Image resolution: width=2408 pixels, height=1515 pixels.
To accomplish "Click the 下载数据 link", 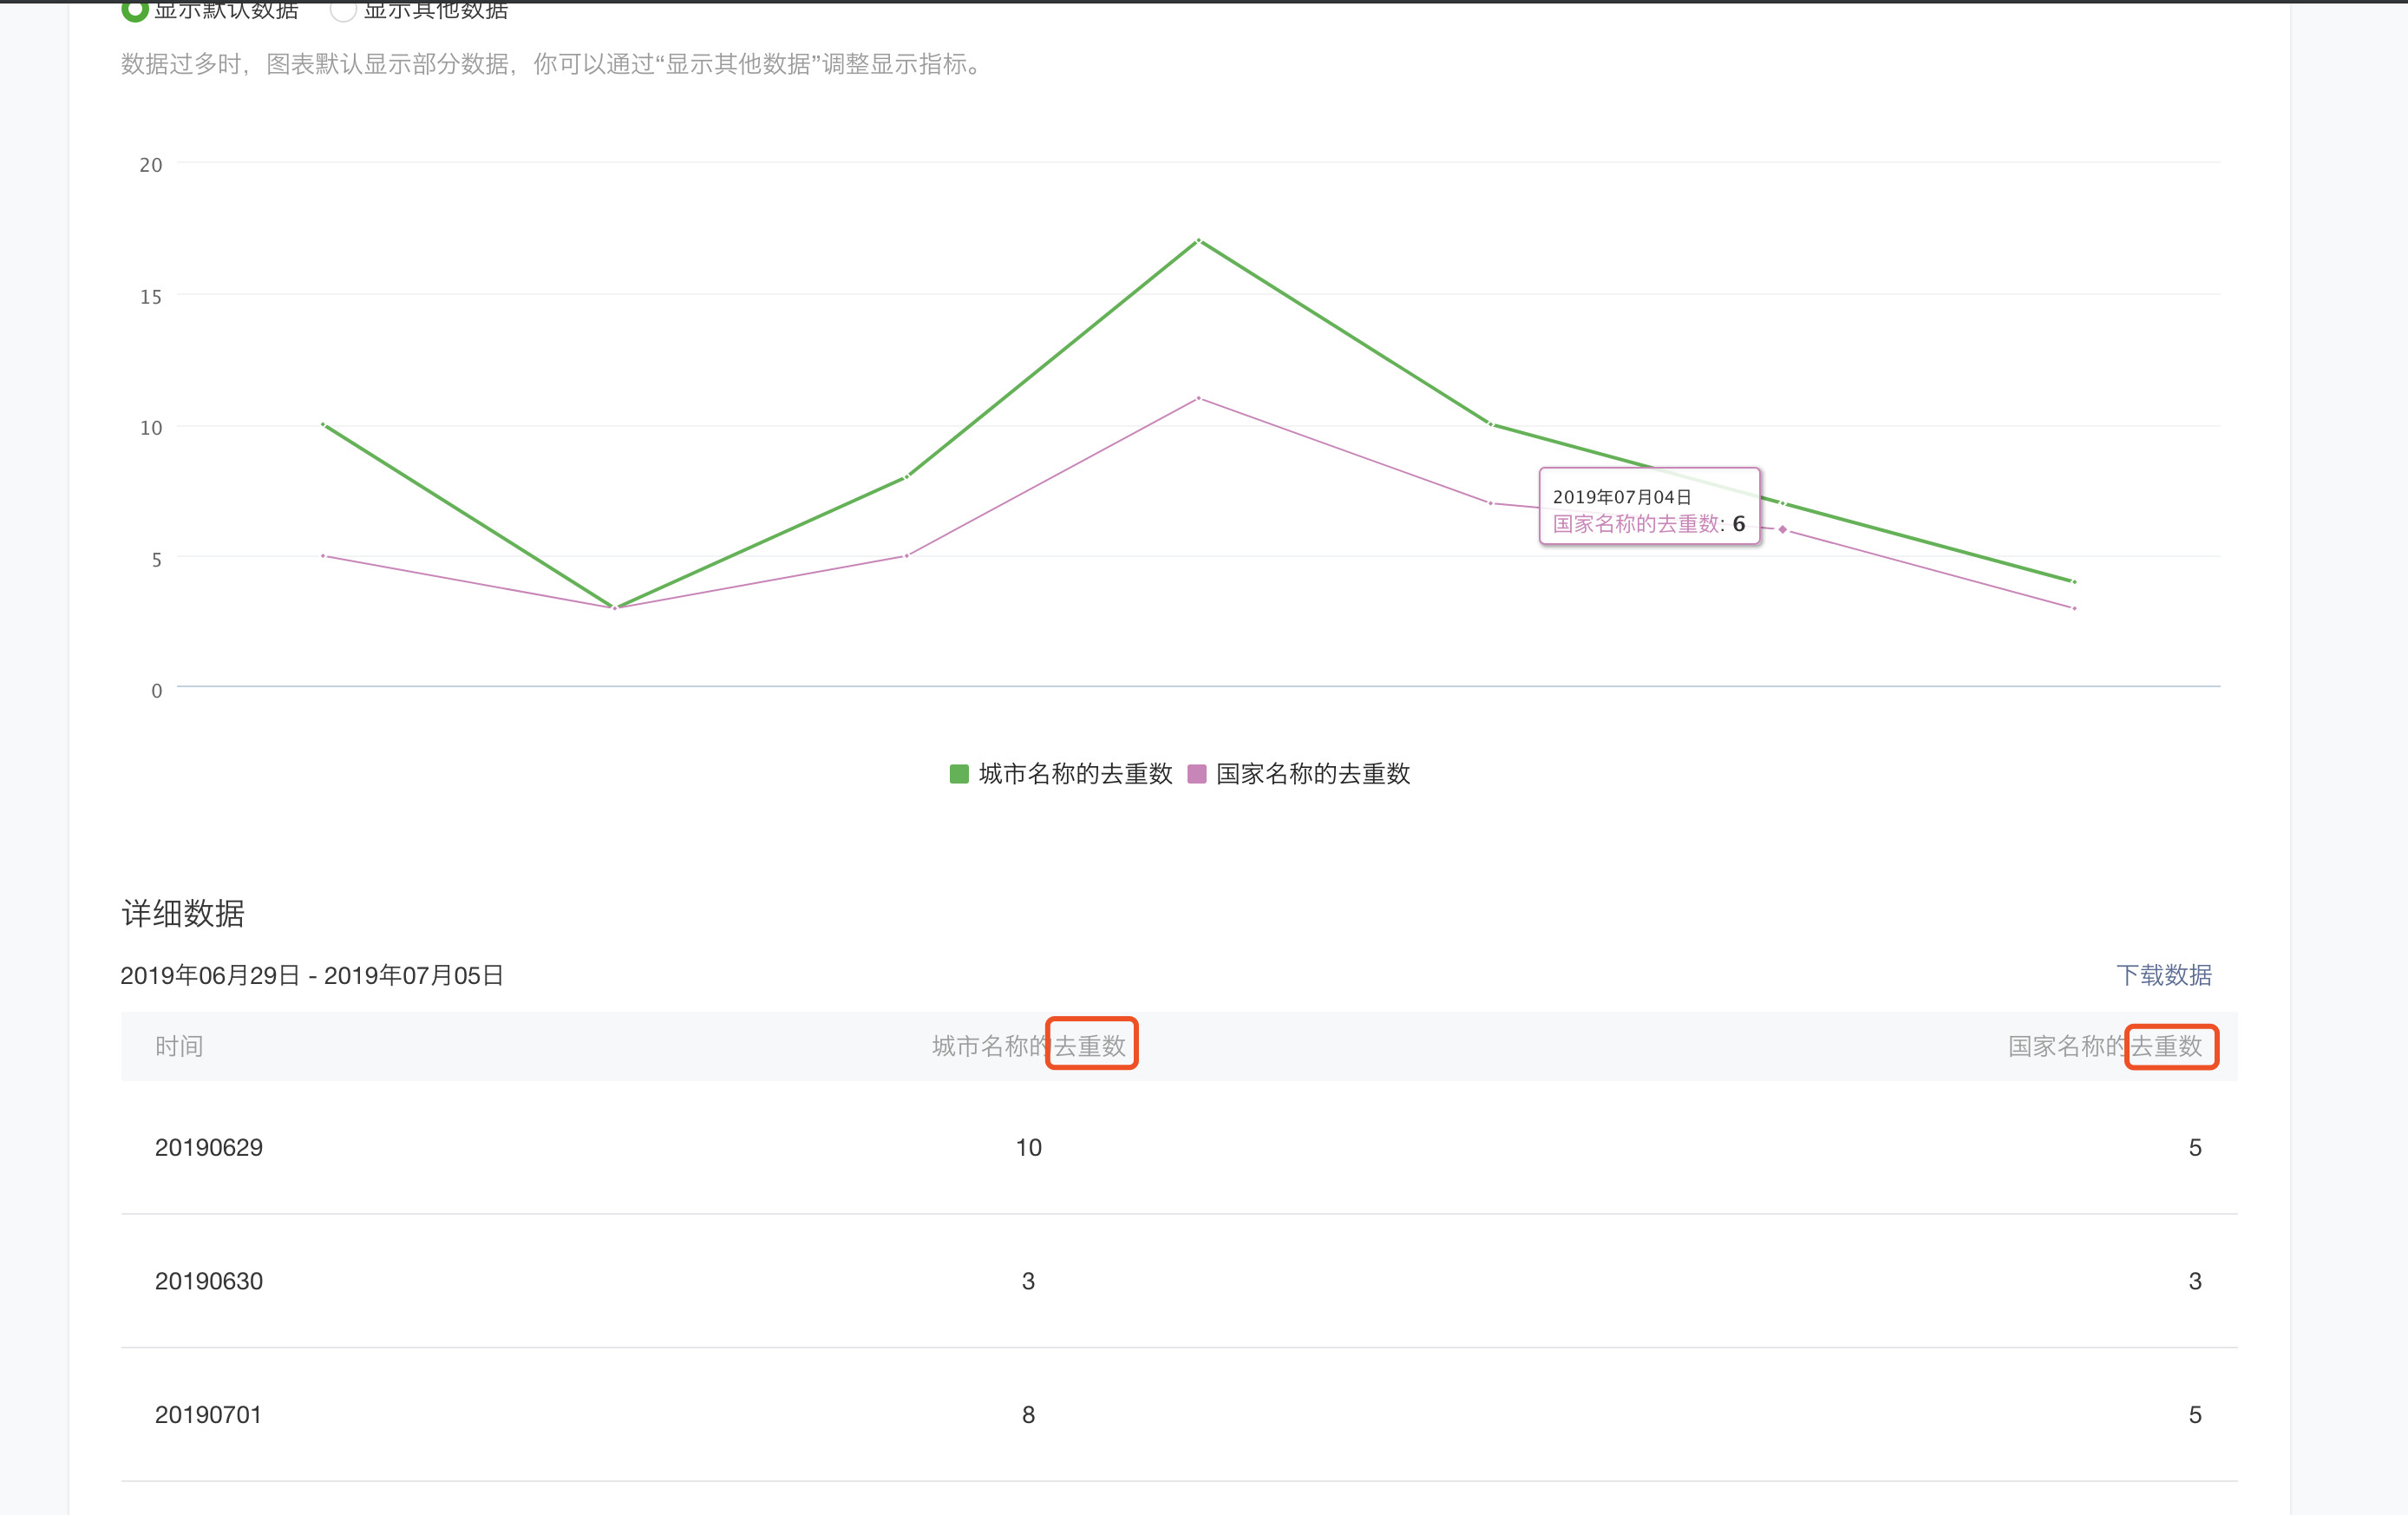I will (x=2163, y=975).
